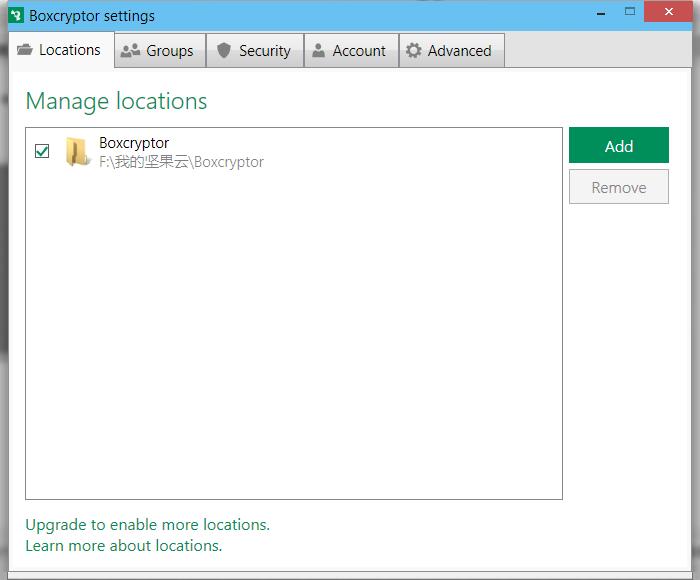
Task: Click the F:\ Boxcryptor path text
Action: tap(181, 162)
